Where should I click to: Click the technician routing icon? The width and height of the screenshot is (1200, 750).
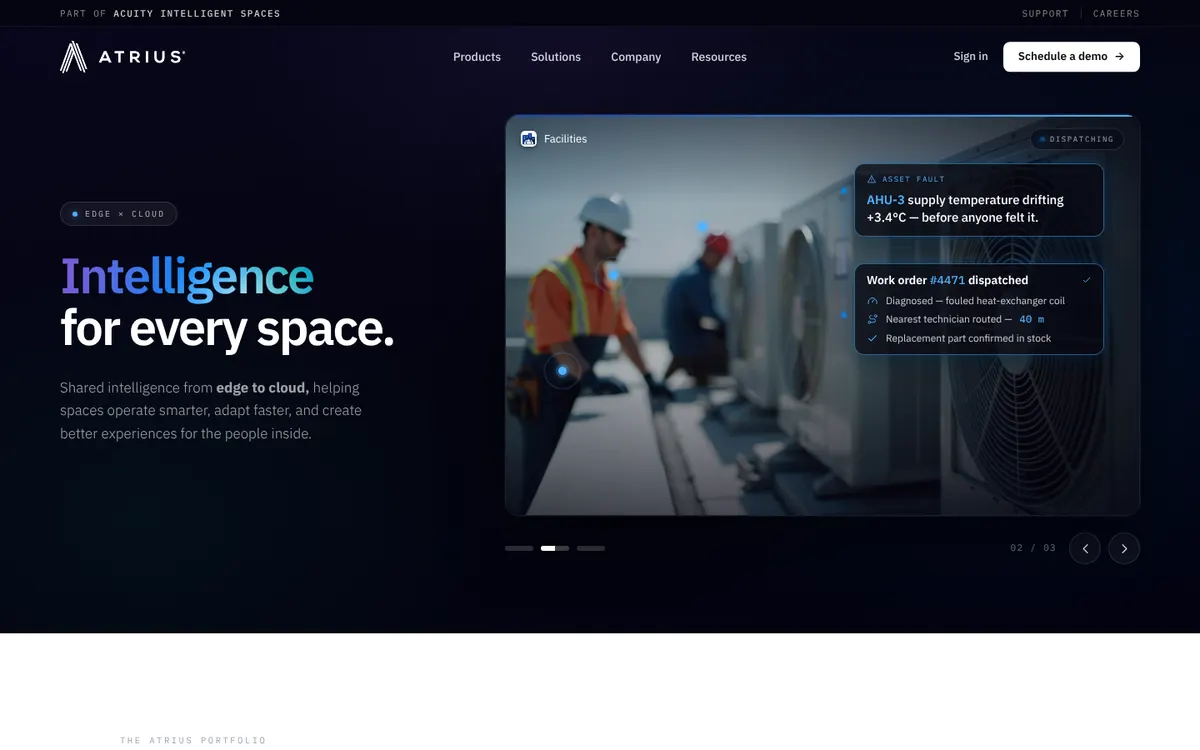pos(872,320)
